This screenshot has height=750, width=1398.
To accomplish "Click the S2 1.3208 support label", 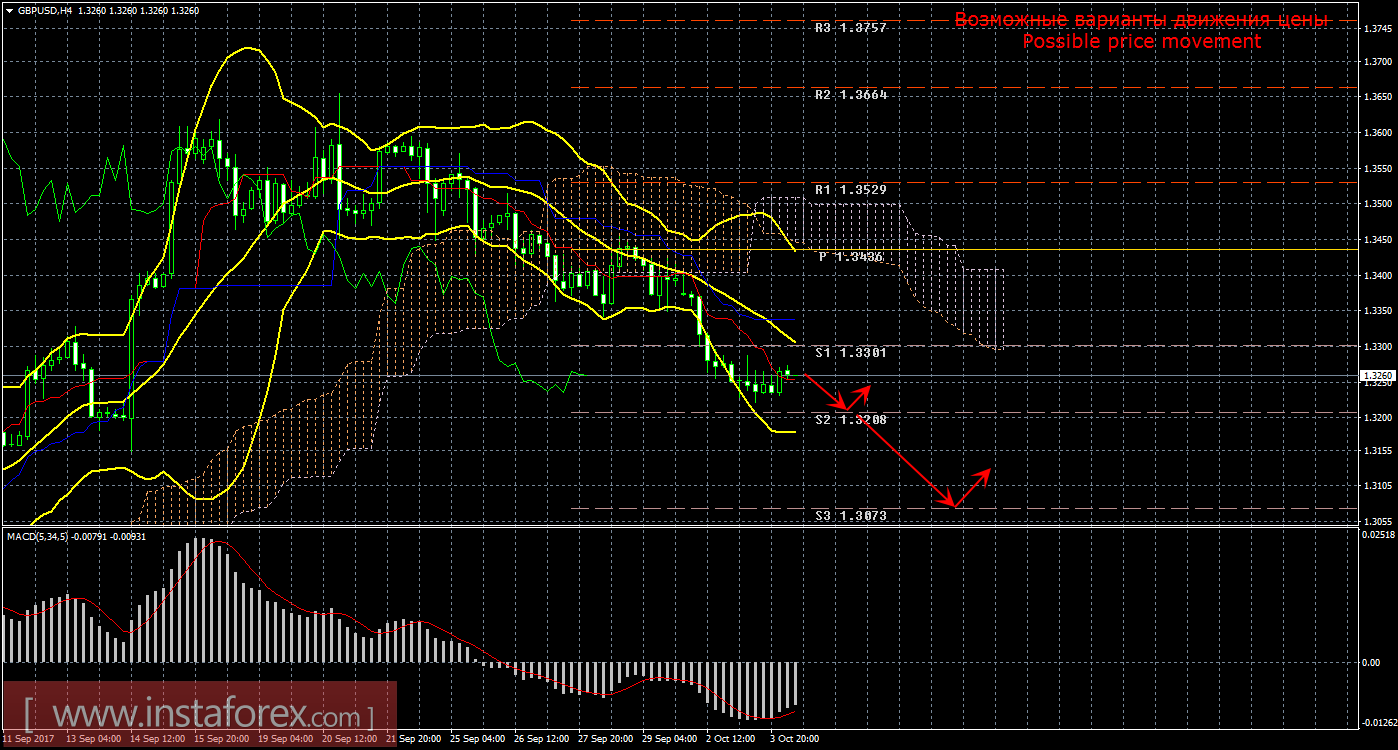I will 850,420.
